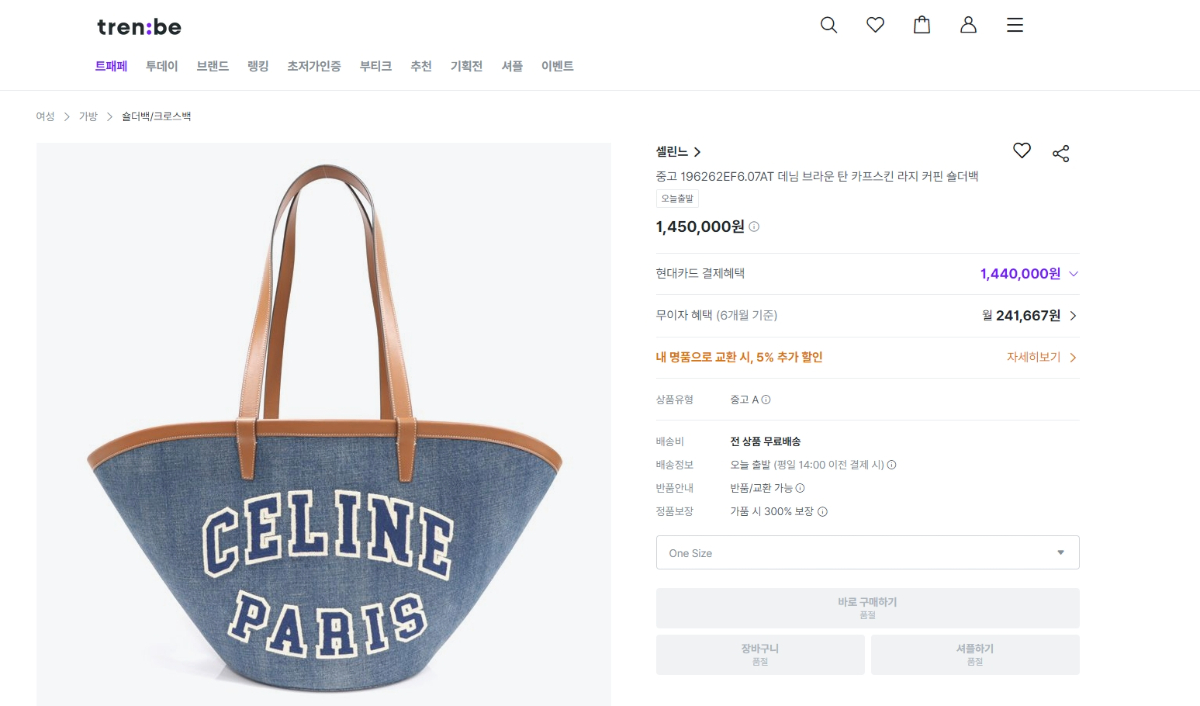Expand 무이자 혜택 monthly installment details
This screenshot has height=706, width=1200.
click(1073, 316)
